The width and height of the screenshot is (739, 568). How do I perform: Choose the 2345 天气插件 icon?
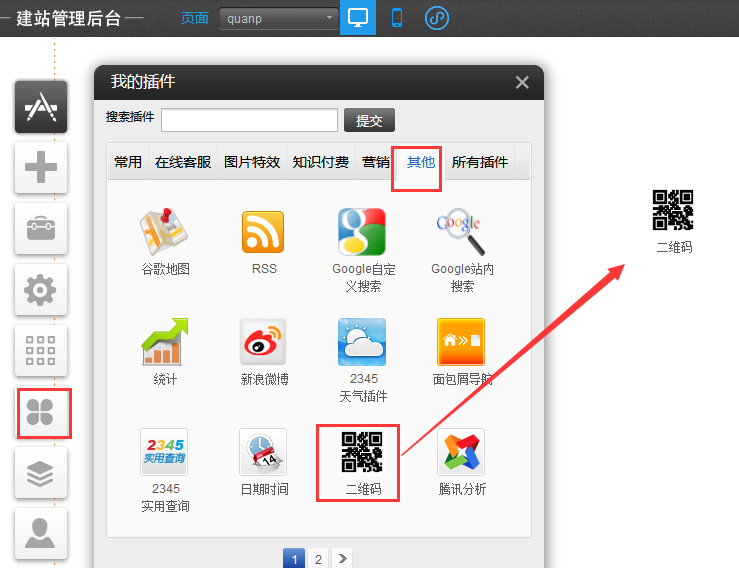[x=362, y=343]
